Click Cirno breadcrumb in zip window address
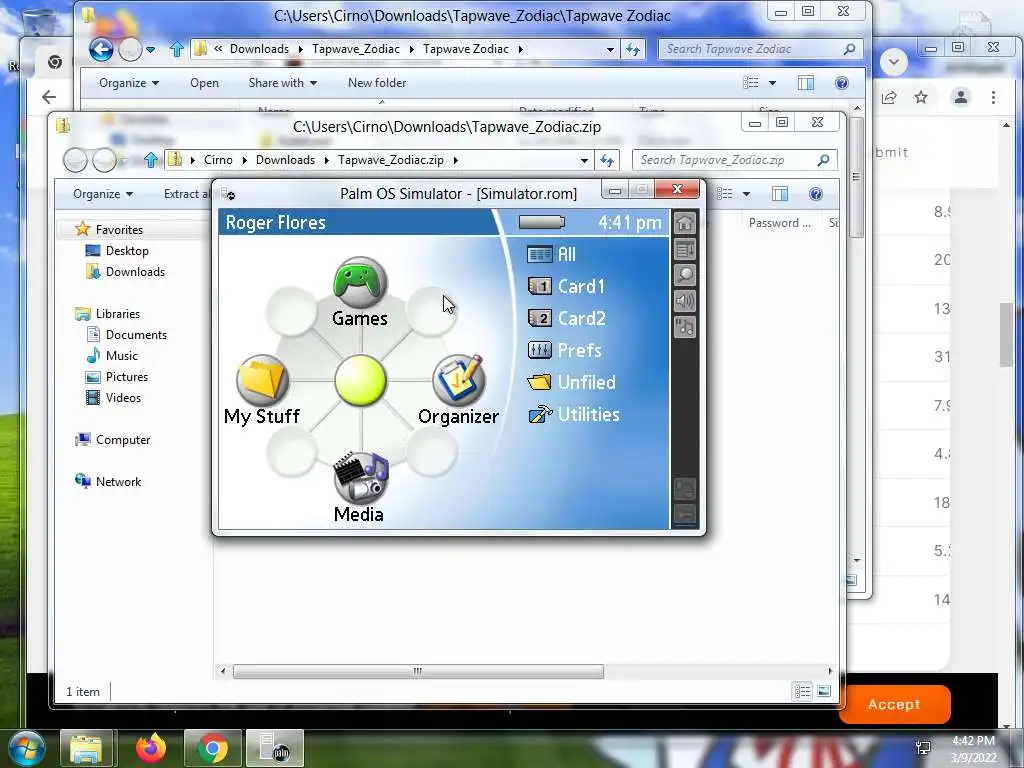The image size is (1024, 768). point(218,160)
